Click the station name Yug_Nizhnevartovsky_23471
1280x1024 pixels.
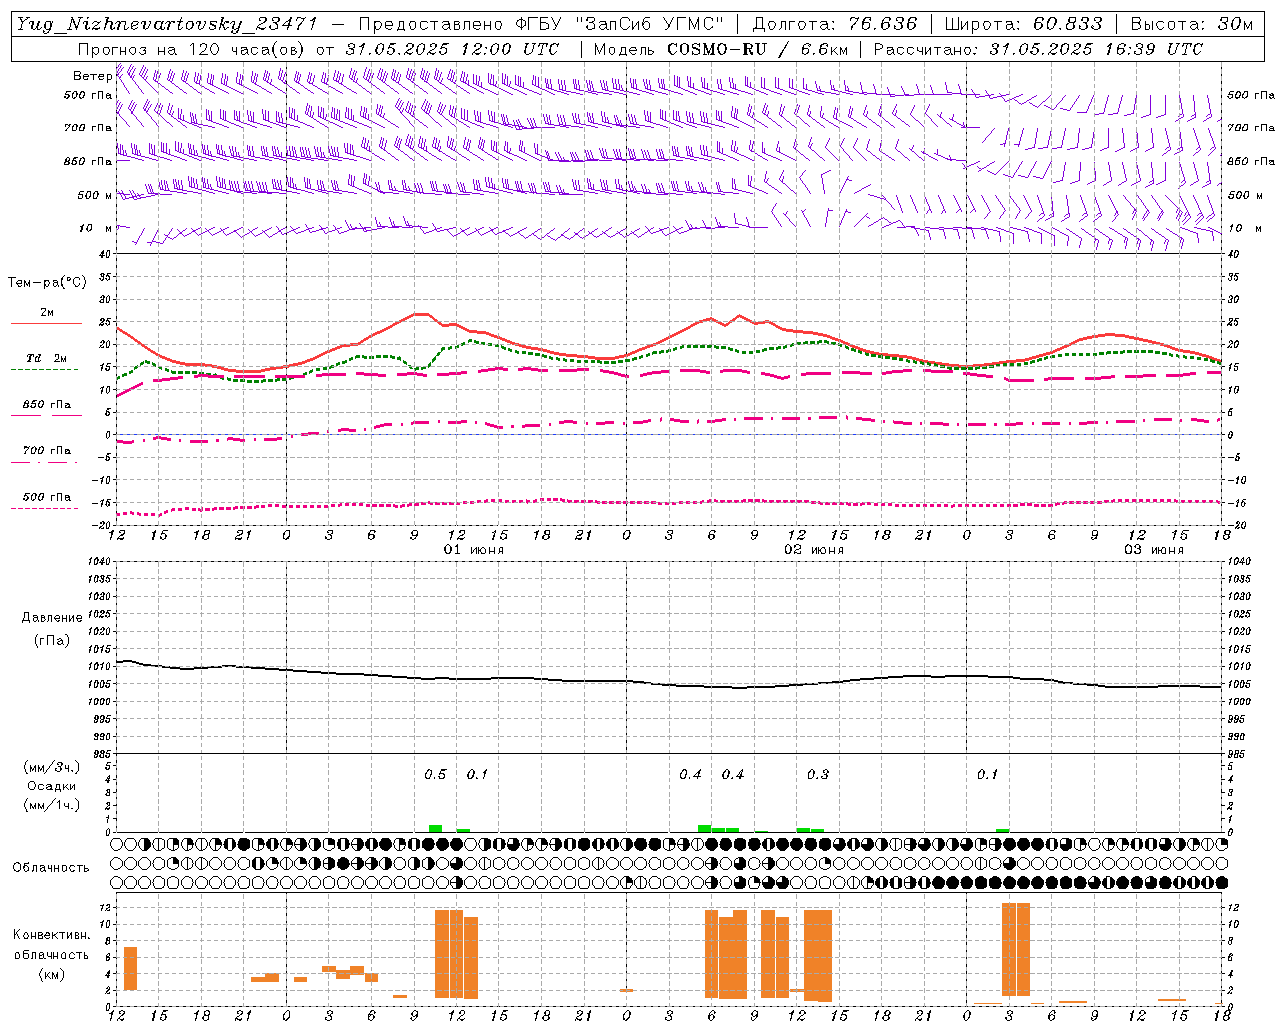(x=167, y=24)
